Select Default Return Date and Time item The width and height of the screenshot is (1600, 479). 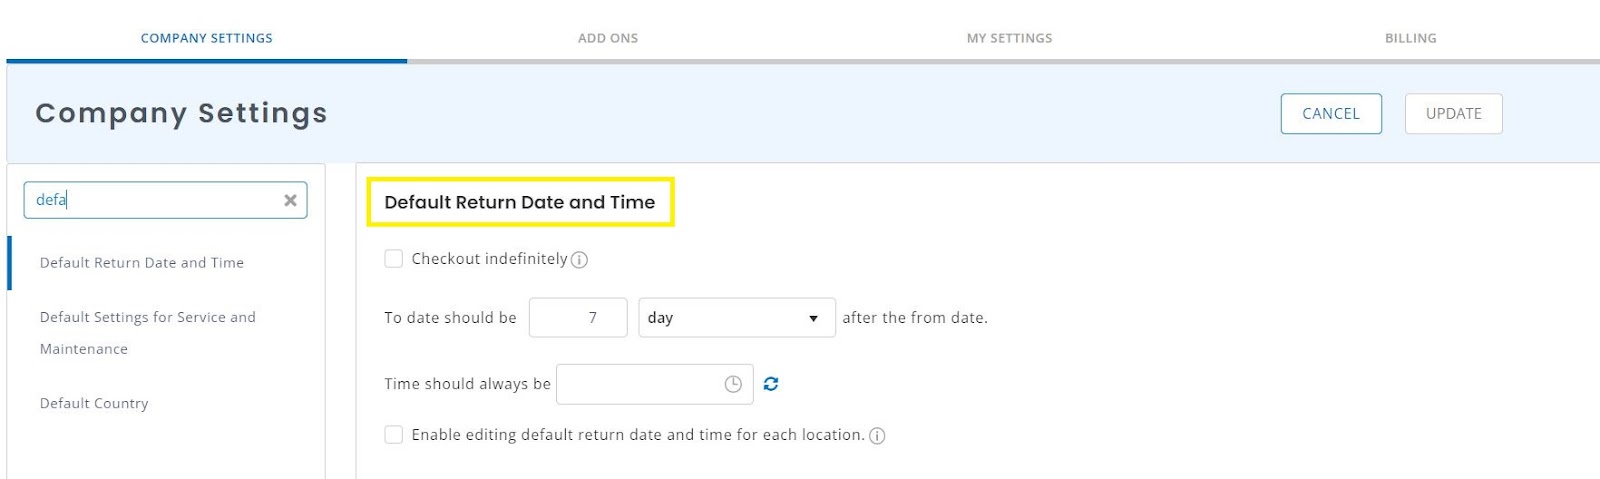[142, 263]
